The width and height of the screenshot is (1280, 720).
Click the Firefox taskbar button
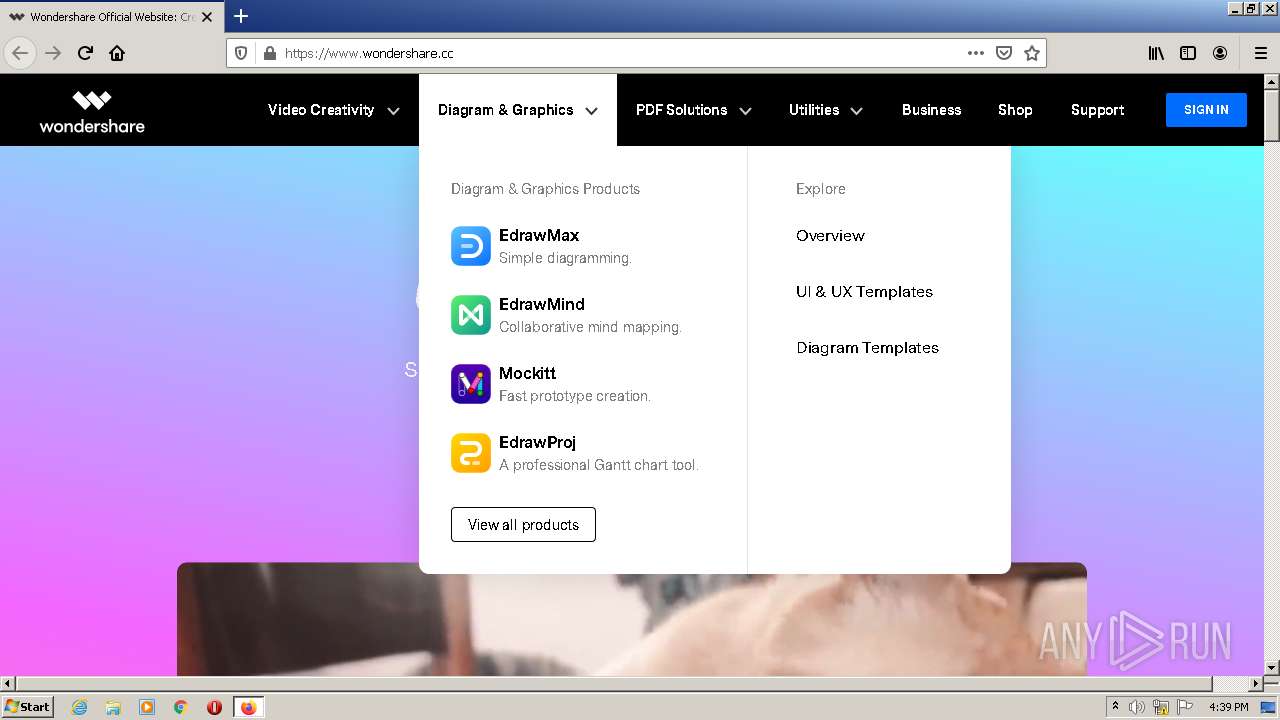tap(248, 707)
